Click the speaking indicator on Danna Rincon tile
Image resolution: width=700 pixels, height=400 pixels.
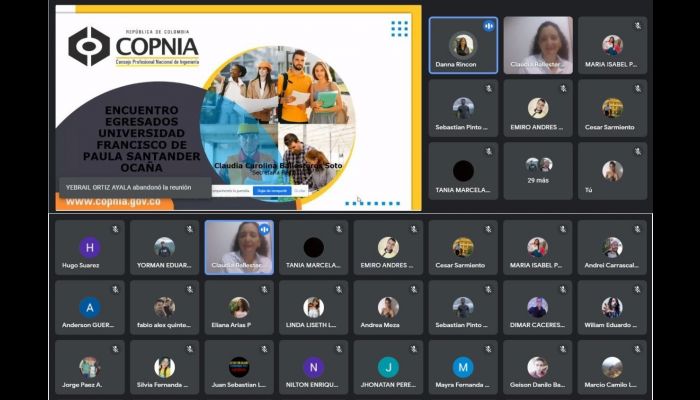488,26
